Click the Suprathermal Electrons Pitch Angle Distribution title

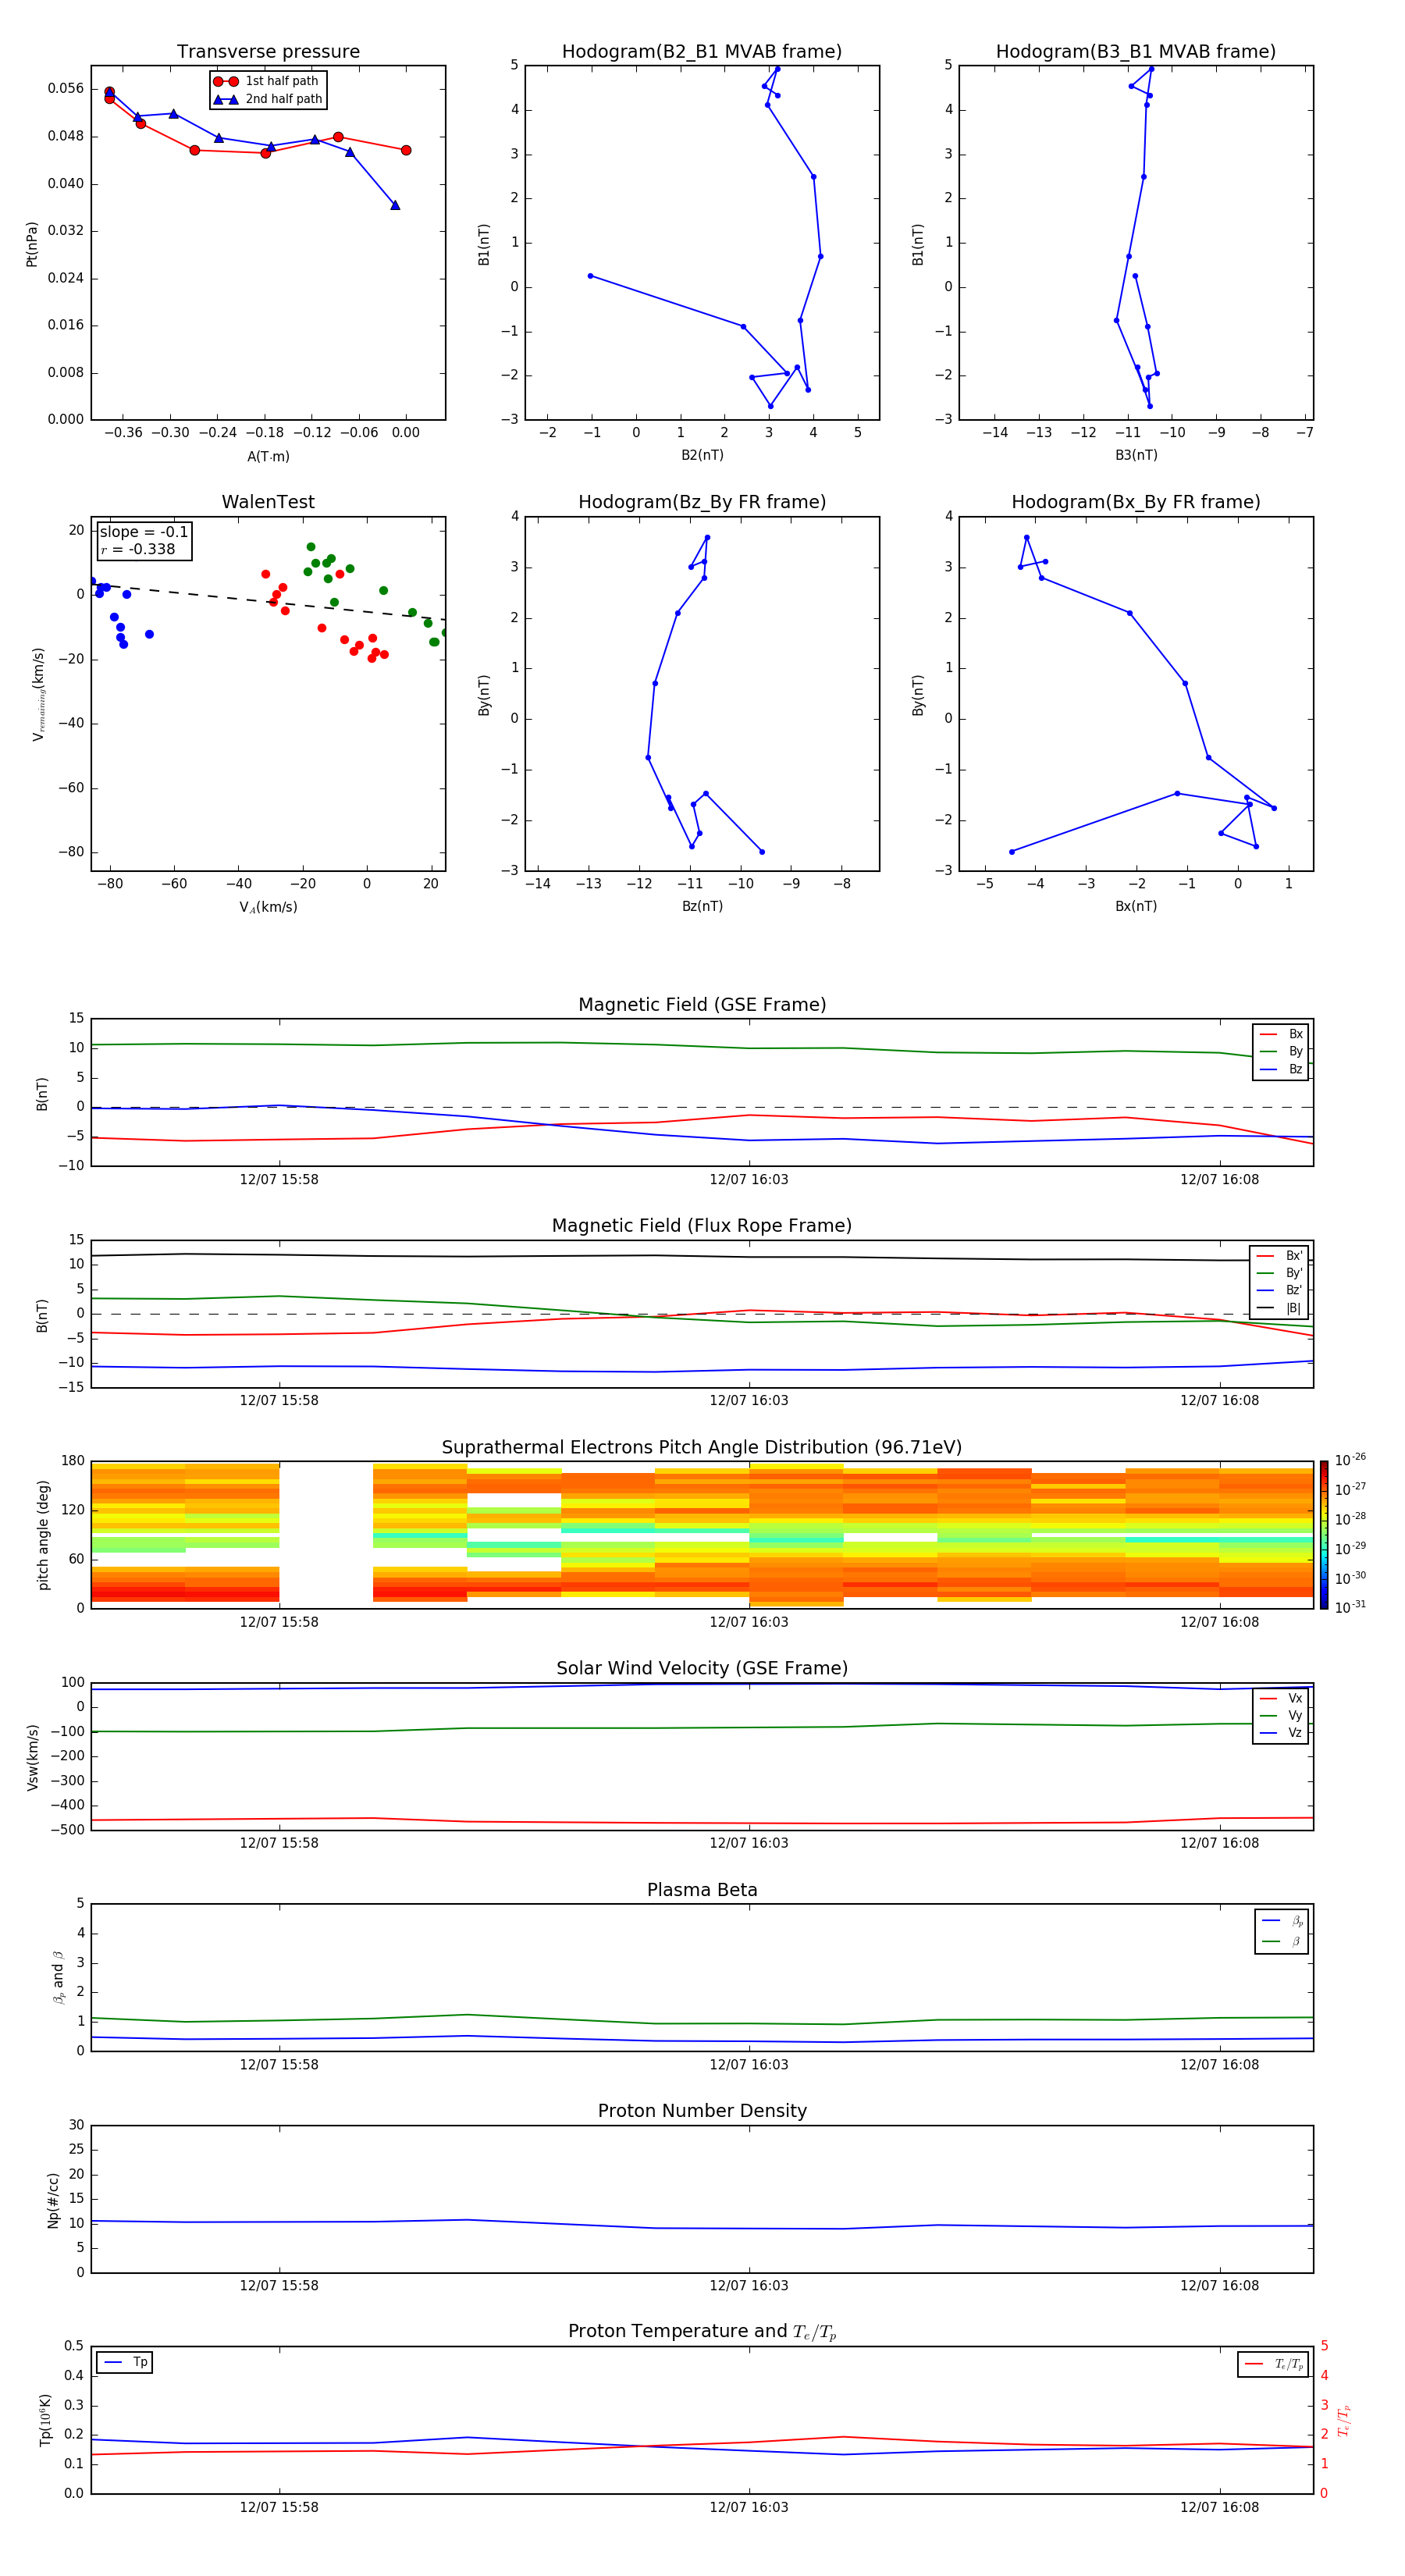[x=702, y=1447]
